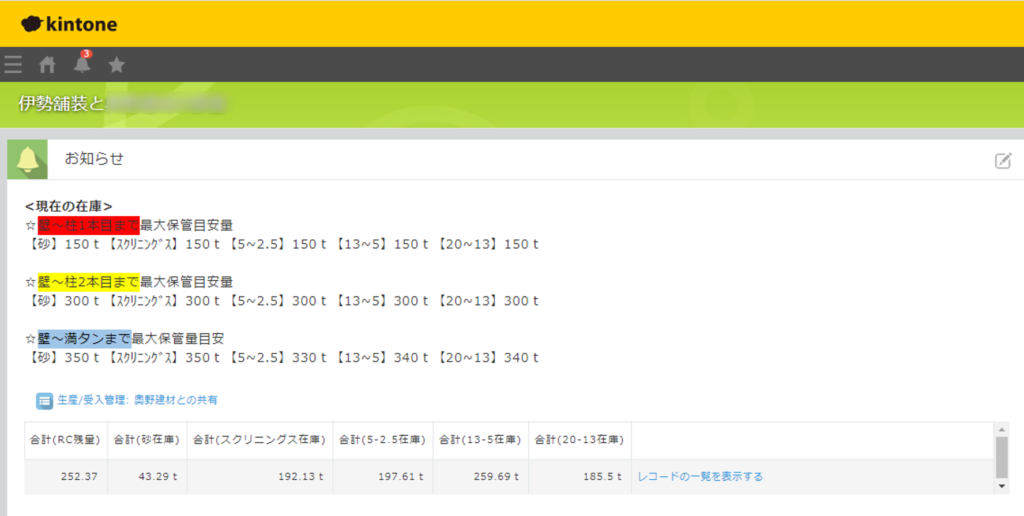Click the green bell お知らせ icon

(x=27, y=159)
